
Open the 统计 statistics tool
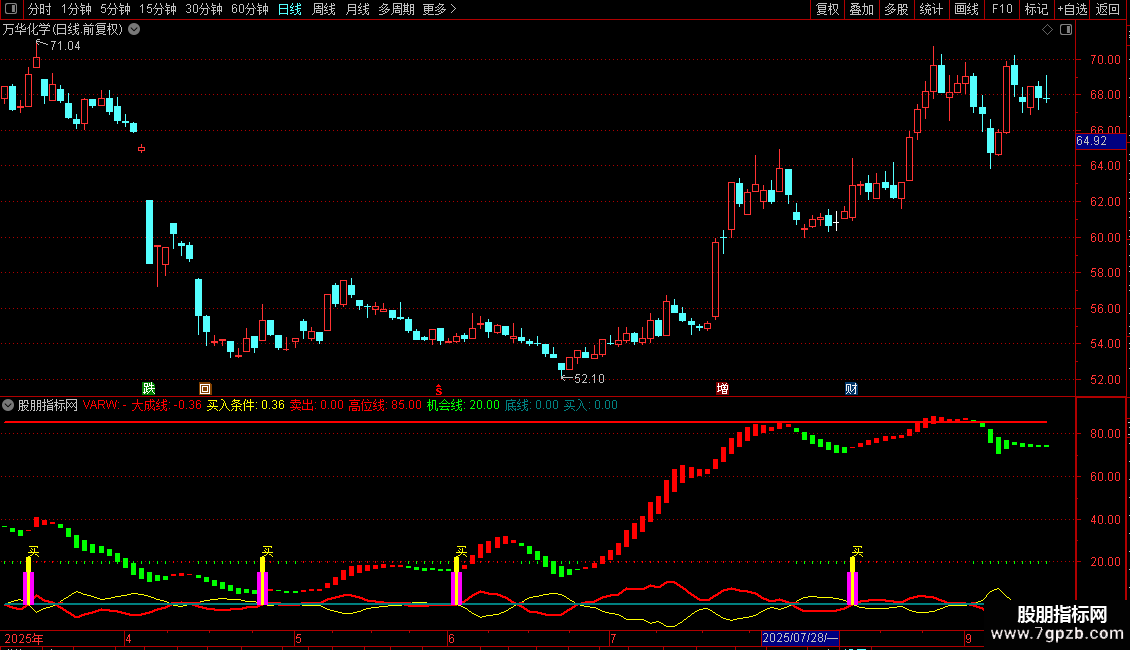[x=931, y=9]
